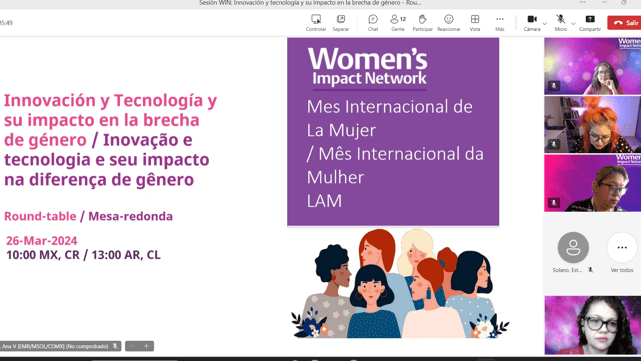
Task: Expand the camera options arrow
Action: click(545, 24)
